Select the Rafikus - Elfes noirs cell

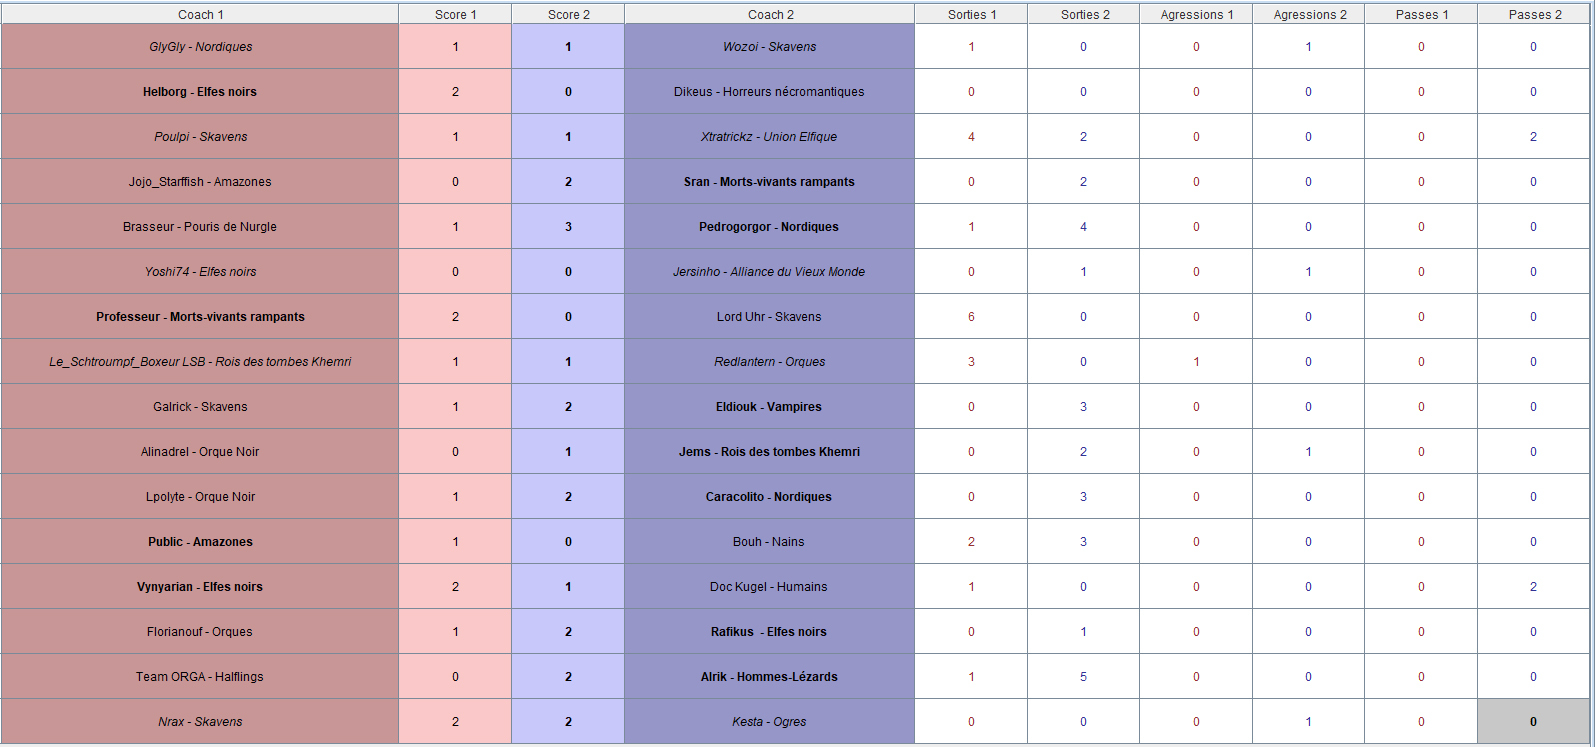(770, 632)
